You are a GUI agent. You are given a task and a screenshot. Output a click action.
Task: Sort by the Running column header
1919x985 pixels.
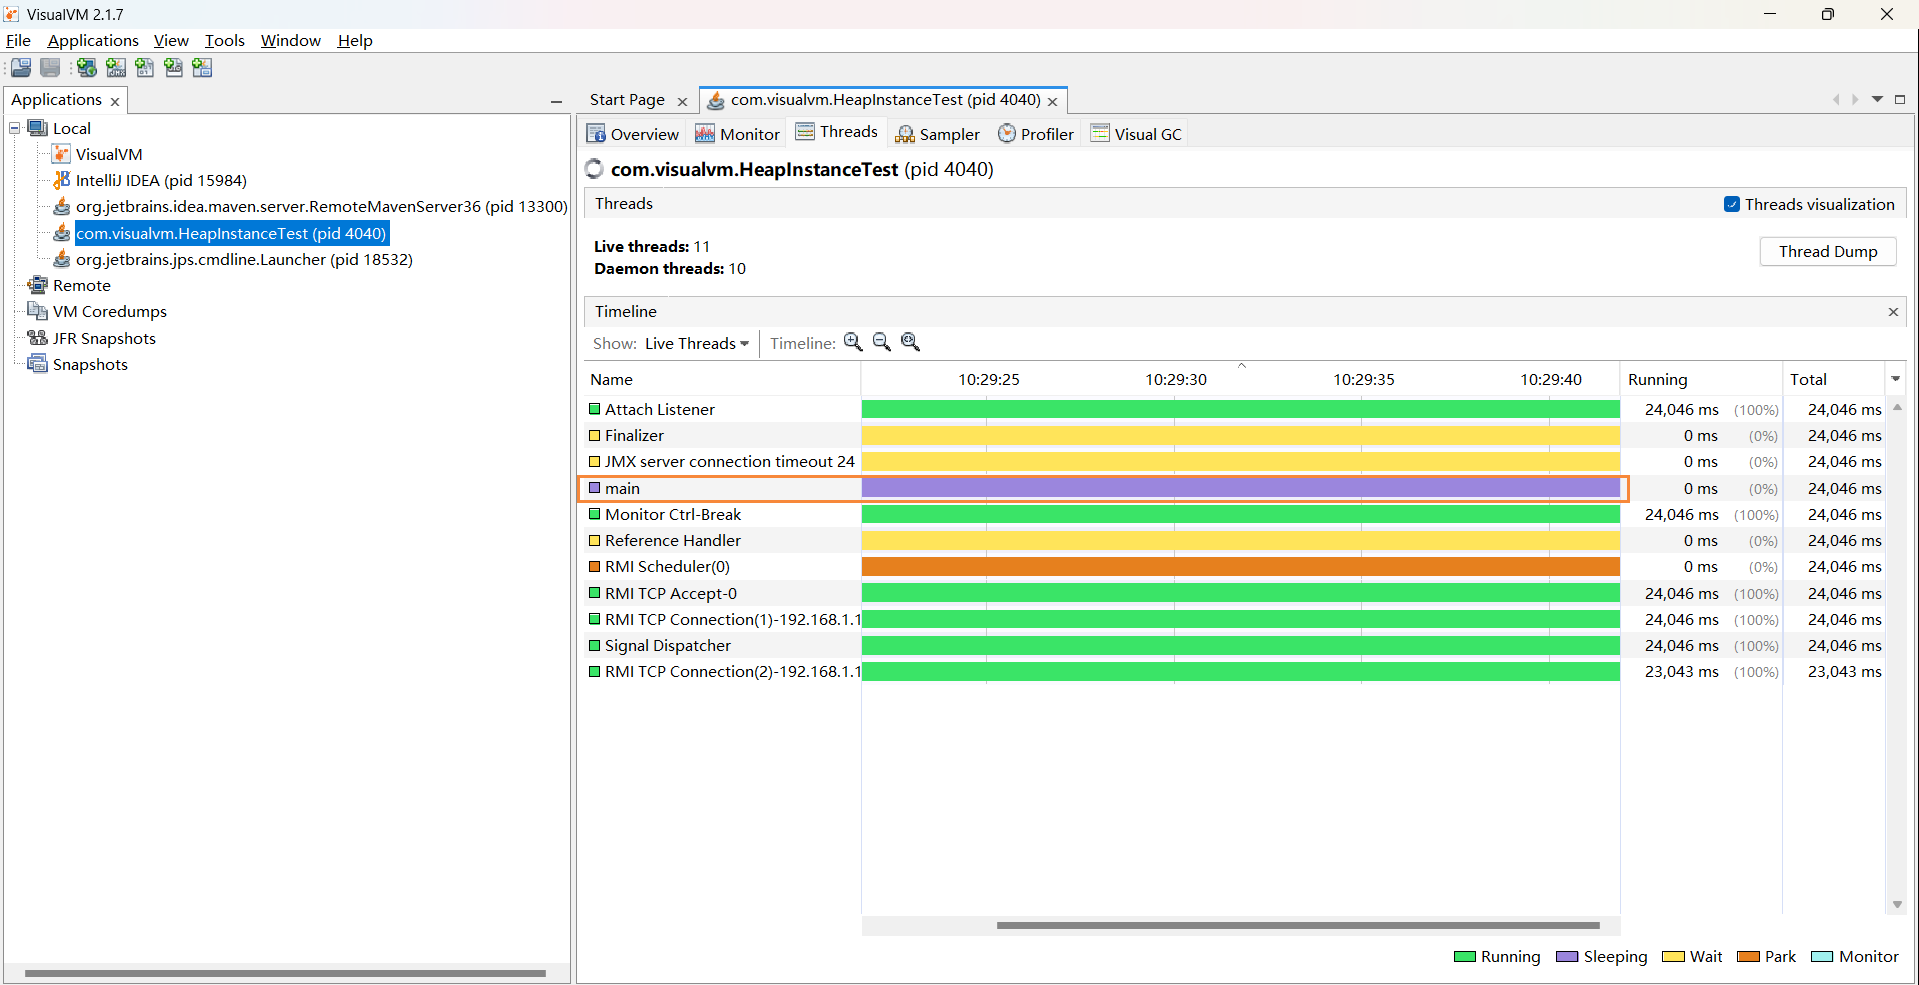[x=1700, y=379]
